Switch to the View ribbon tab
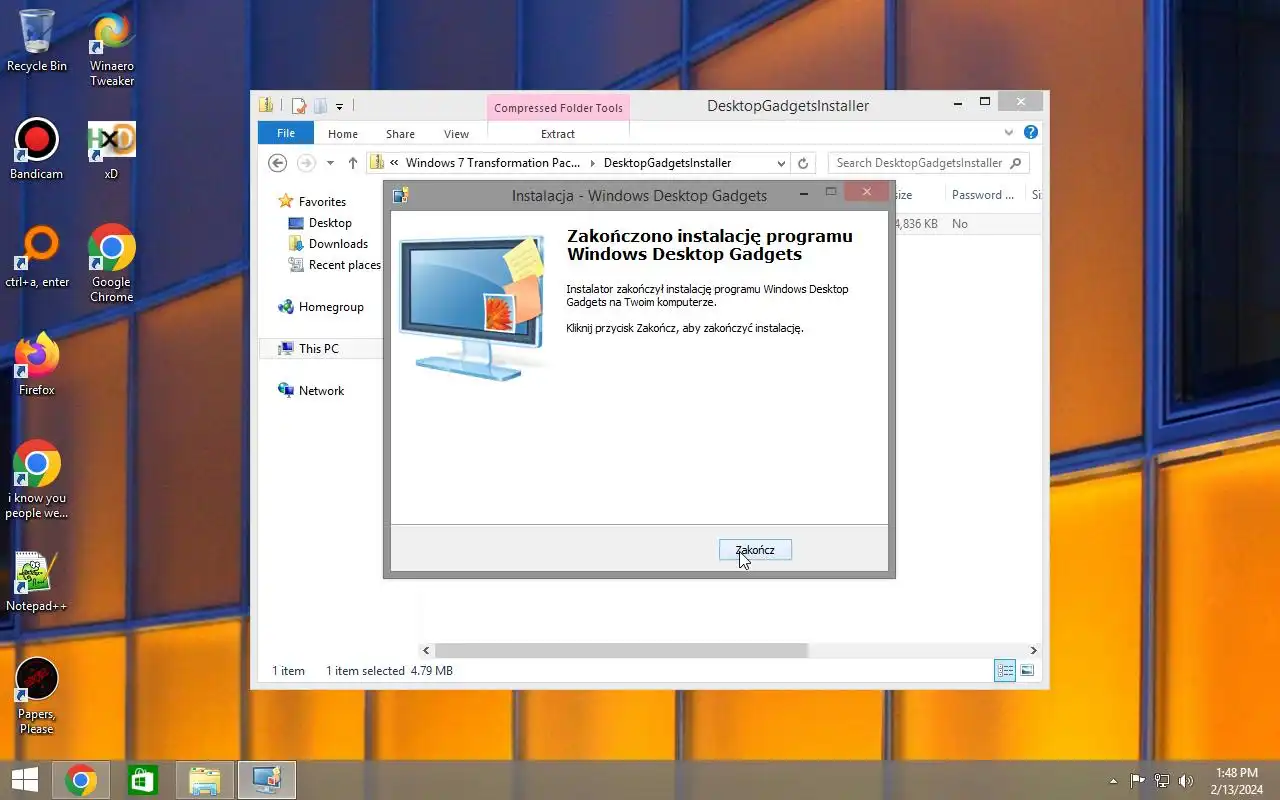This screenshot has height=800, width=1280. 456,134
